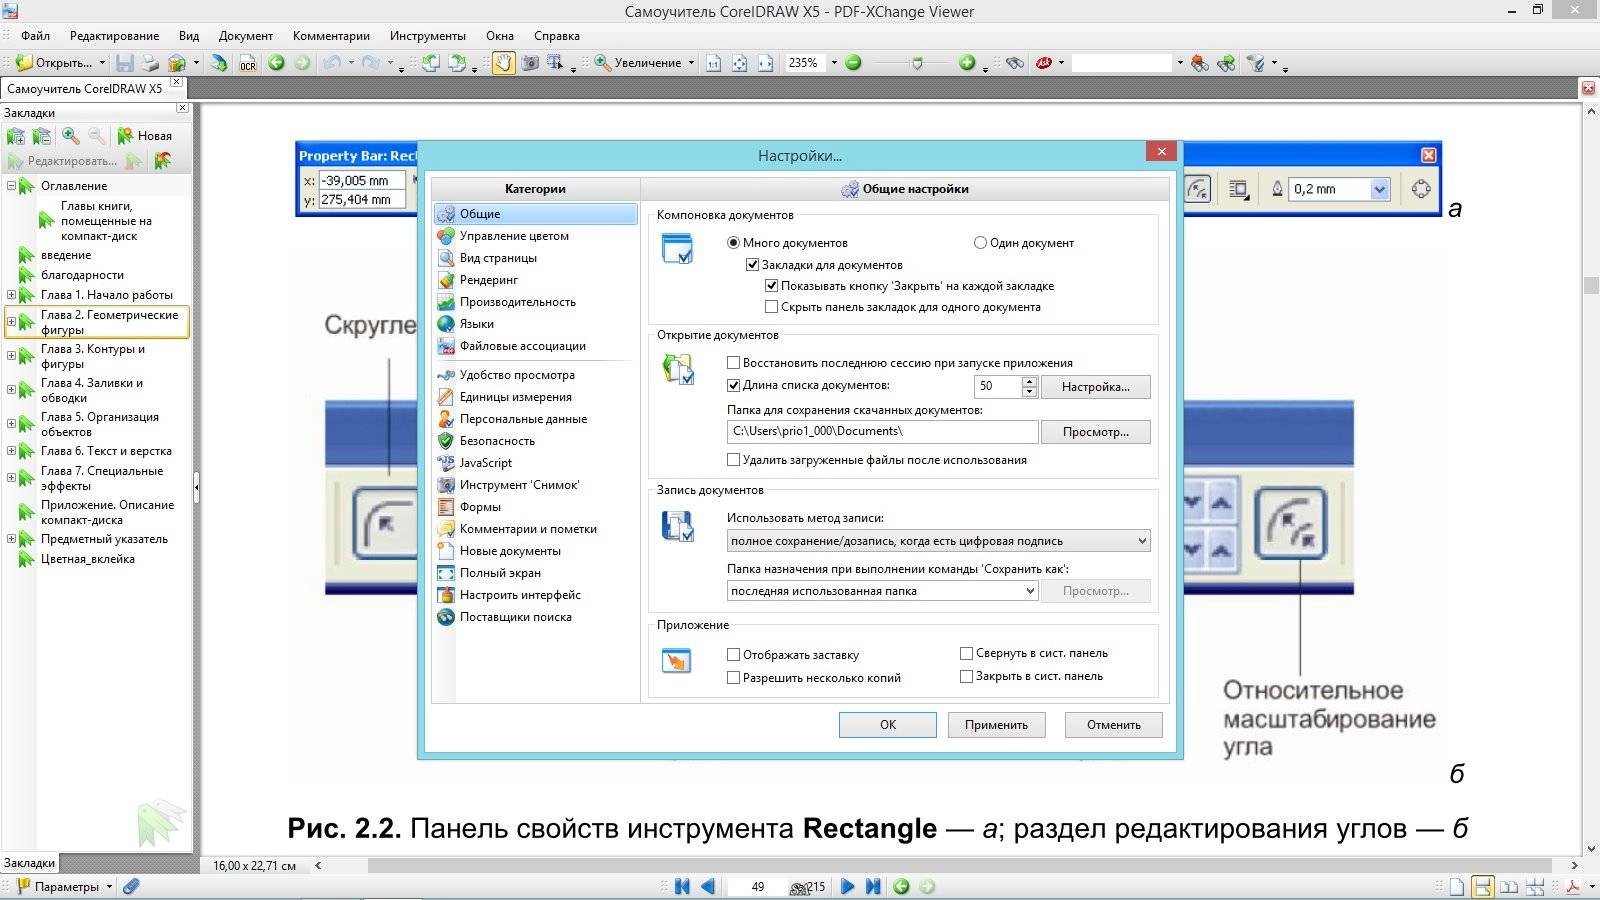This screenshot has width=1600, height=900.
Task: Open the 'Файл' menu
Action: click(35, 36)
